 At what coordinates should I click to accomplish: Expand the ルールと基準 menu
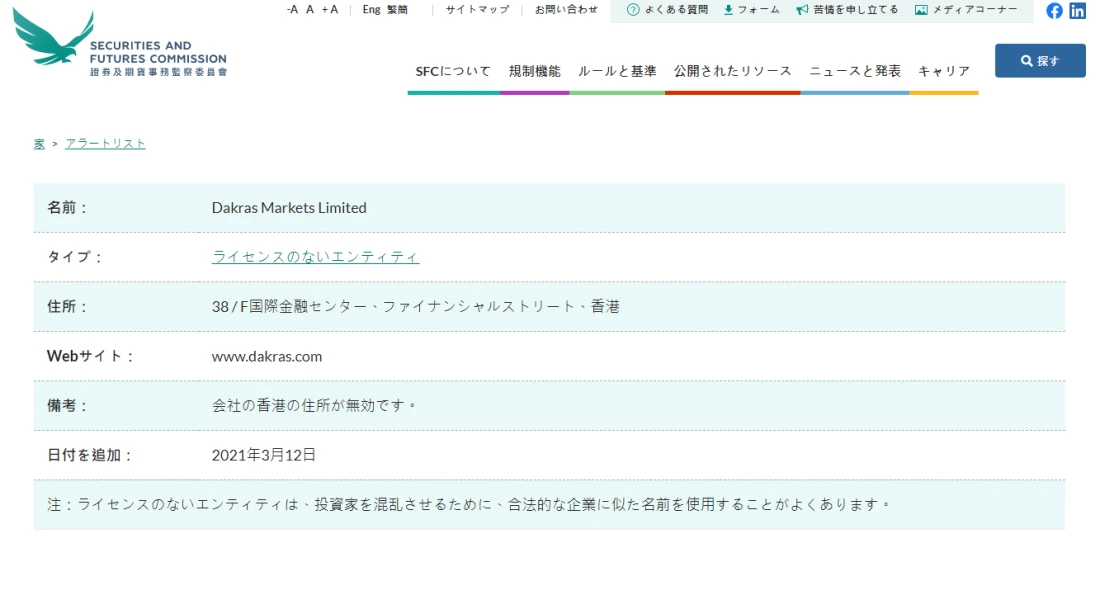[x=617, y=71]
